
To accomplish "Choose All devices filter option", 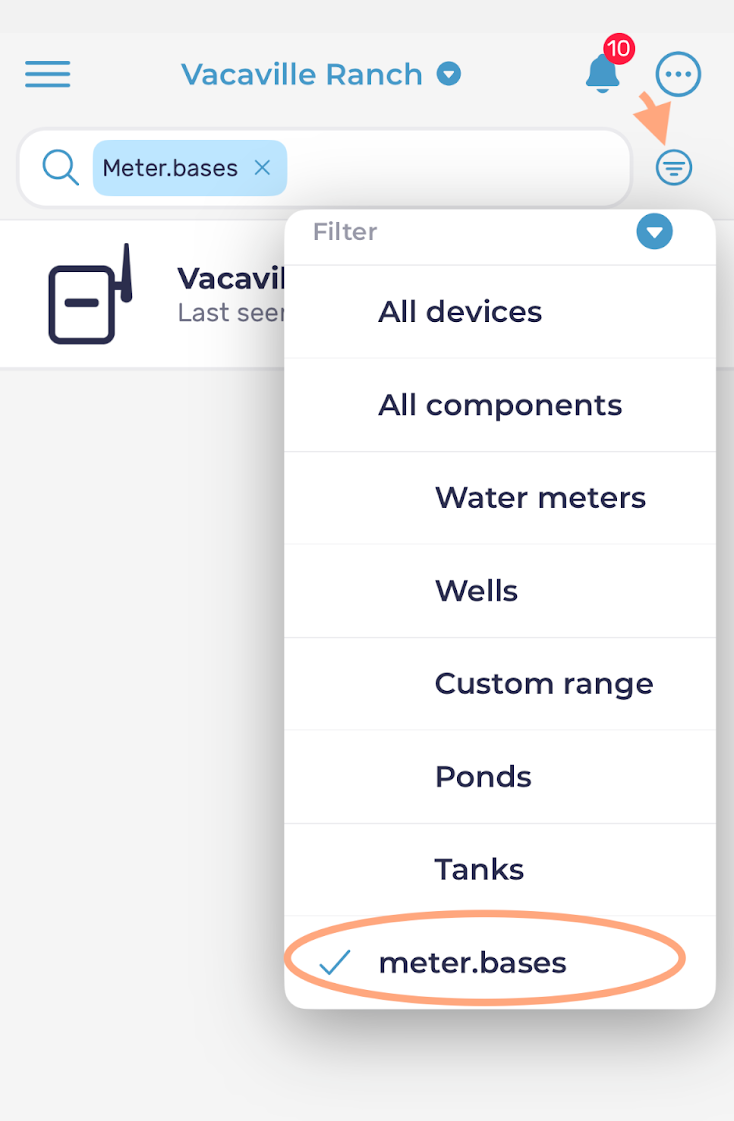I will [x=500, y=312].
